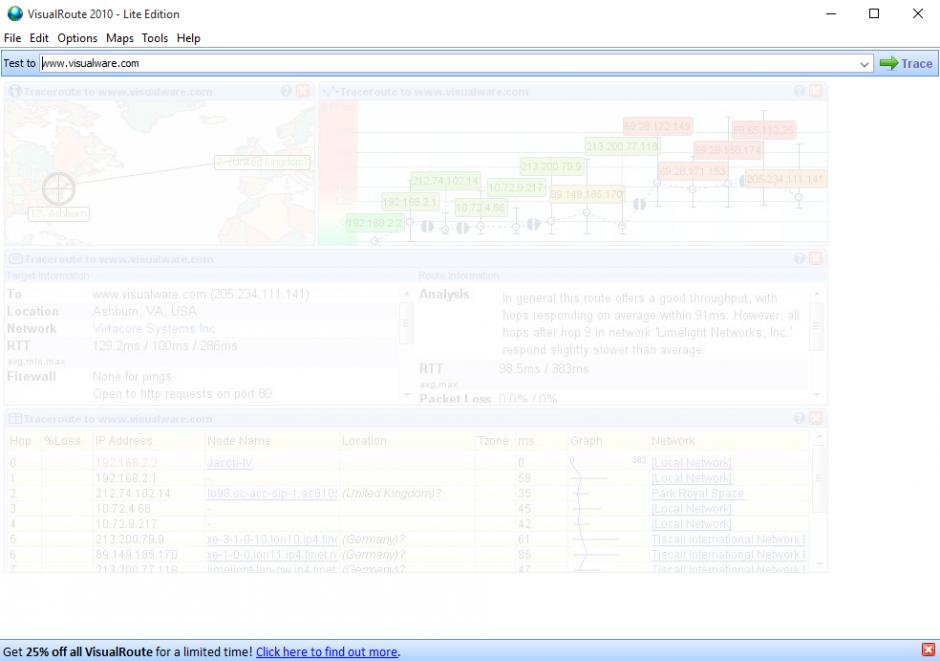
Task: Click the Hop column header
Action: click(x=20, y=441)
